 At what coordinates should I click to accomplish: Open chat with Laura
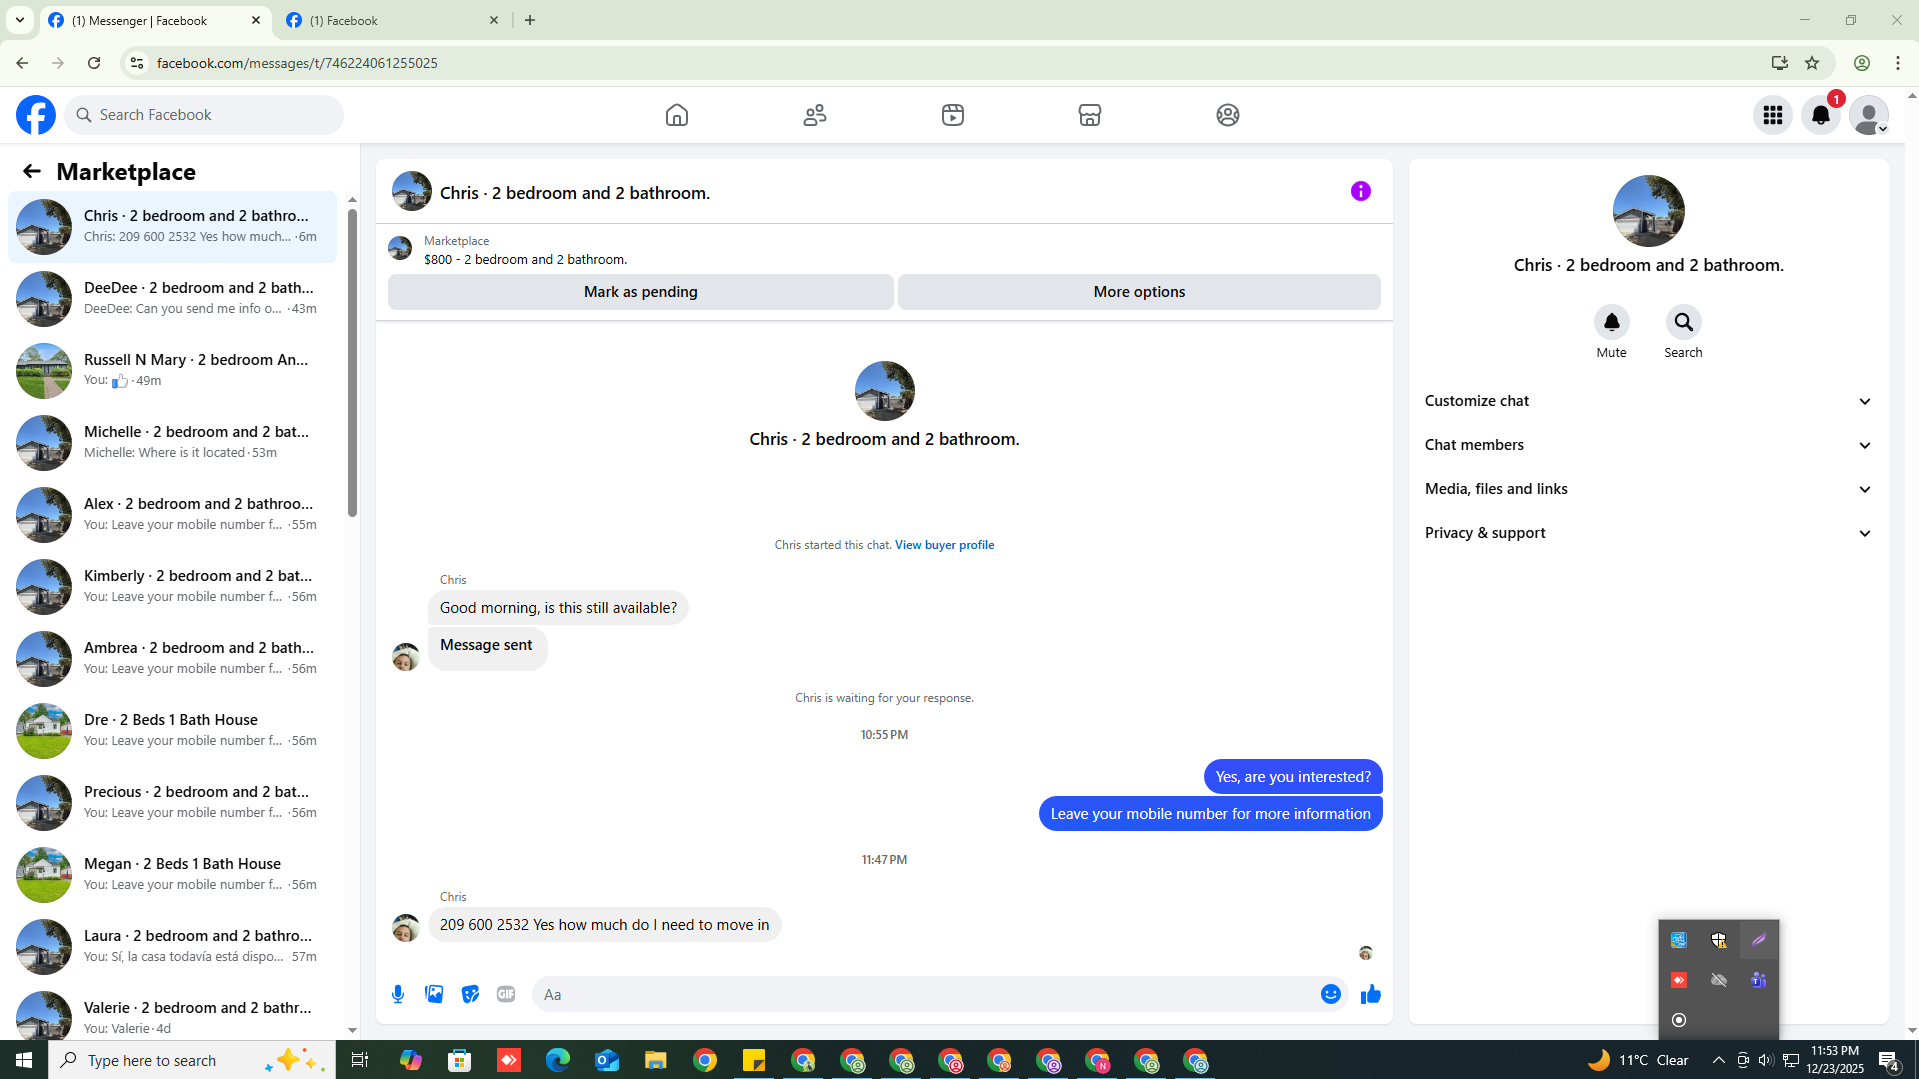coord(172,947)
